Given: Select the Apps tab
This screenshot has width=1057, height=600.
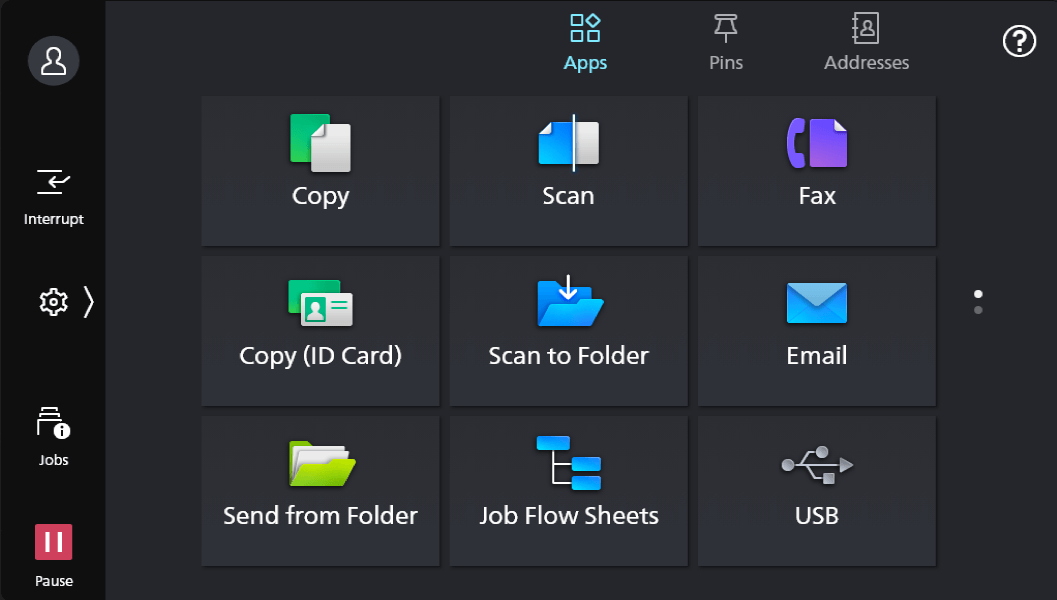Looking at the screenshot, I should click(x=585, y=42).
